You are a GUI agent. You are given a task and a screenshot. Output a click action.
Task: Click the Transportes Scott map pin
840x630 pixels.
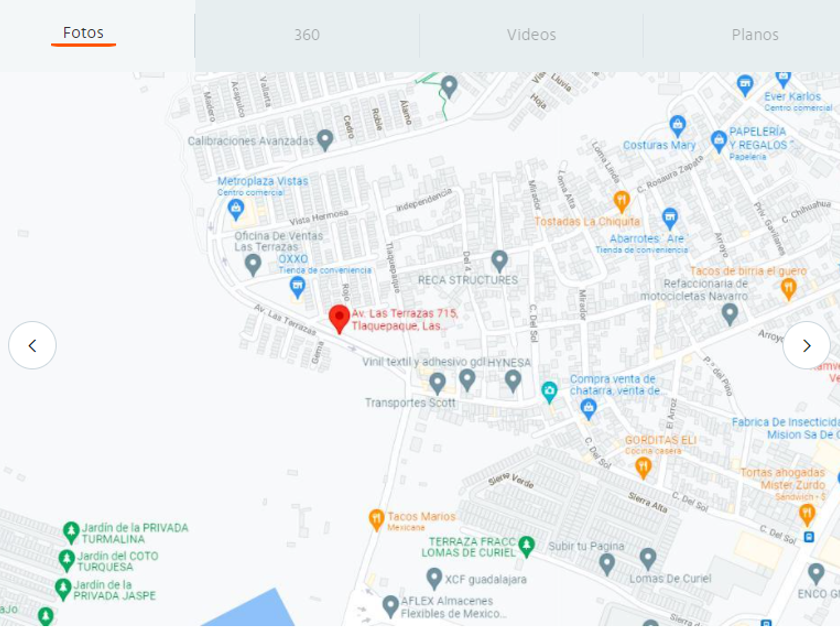(x=437, y=383)
